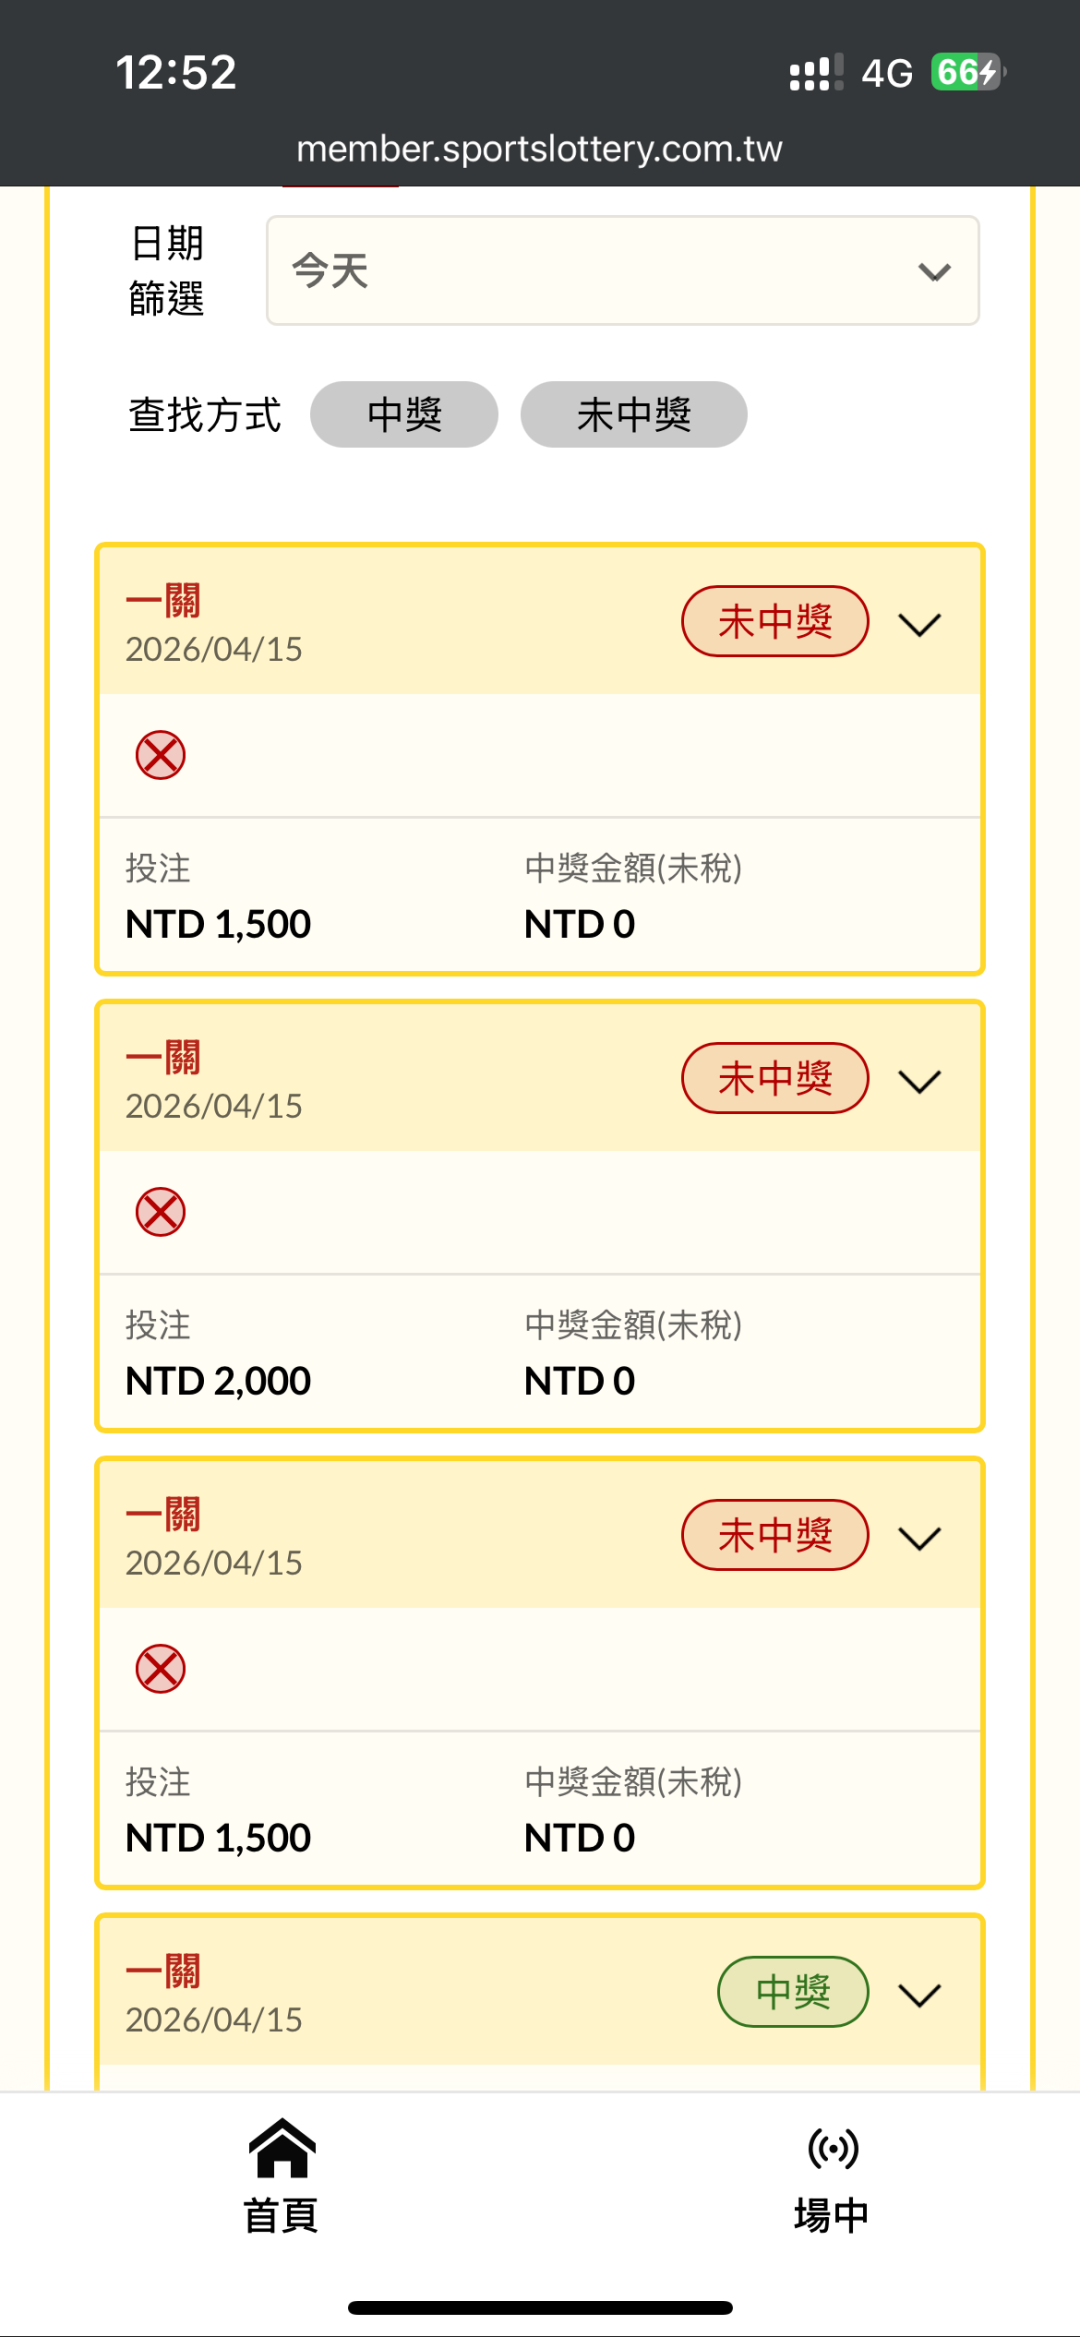
Task: Expand the NTD 2,000 bet card chevron
Action: [x=920, y=1081]
